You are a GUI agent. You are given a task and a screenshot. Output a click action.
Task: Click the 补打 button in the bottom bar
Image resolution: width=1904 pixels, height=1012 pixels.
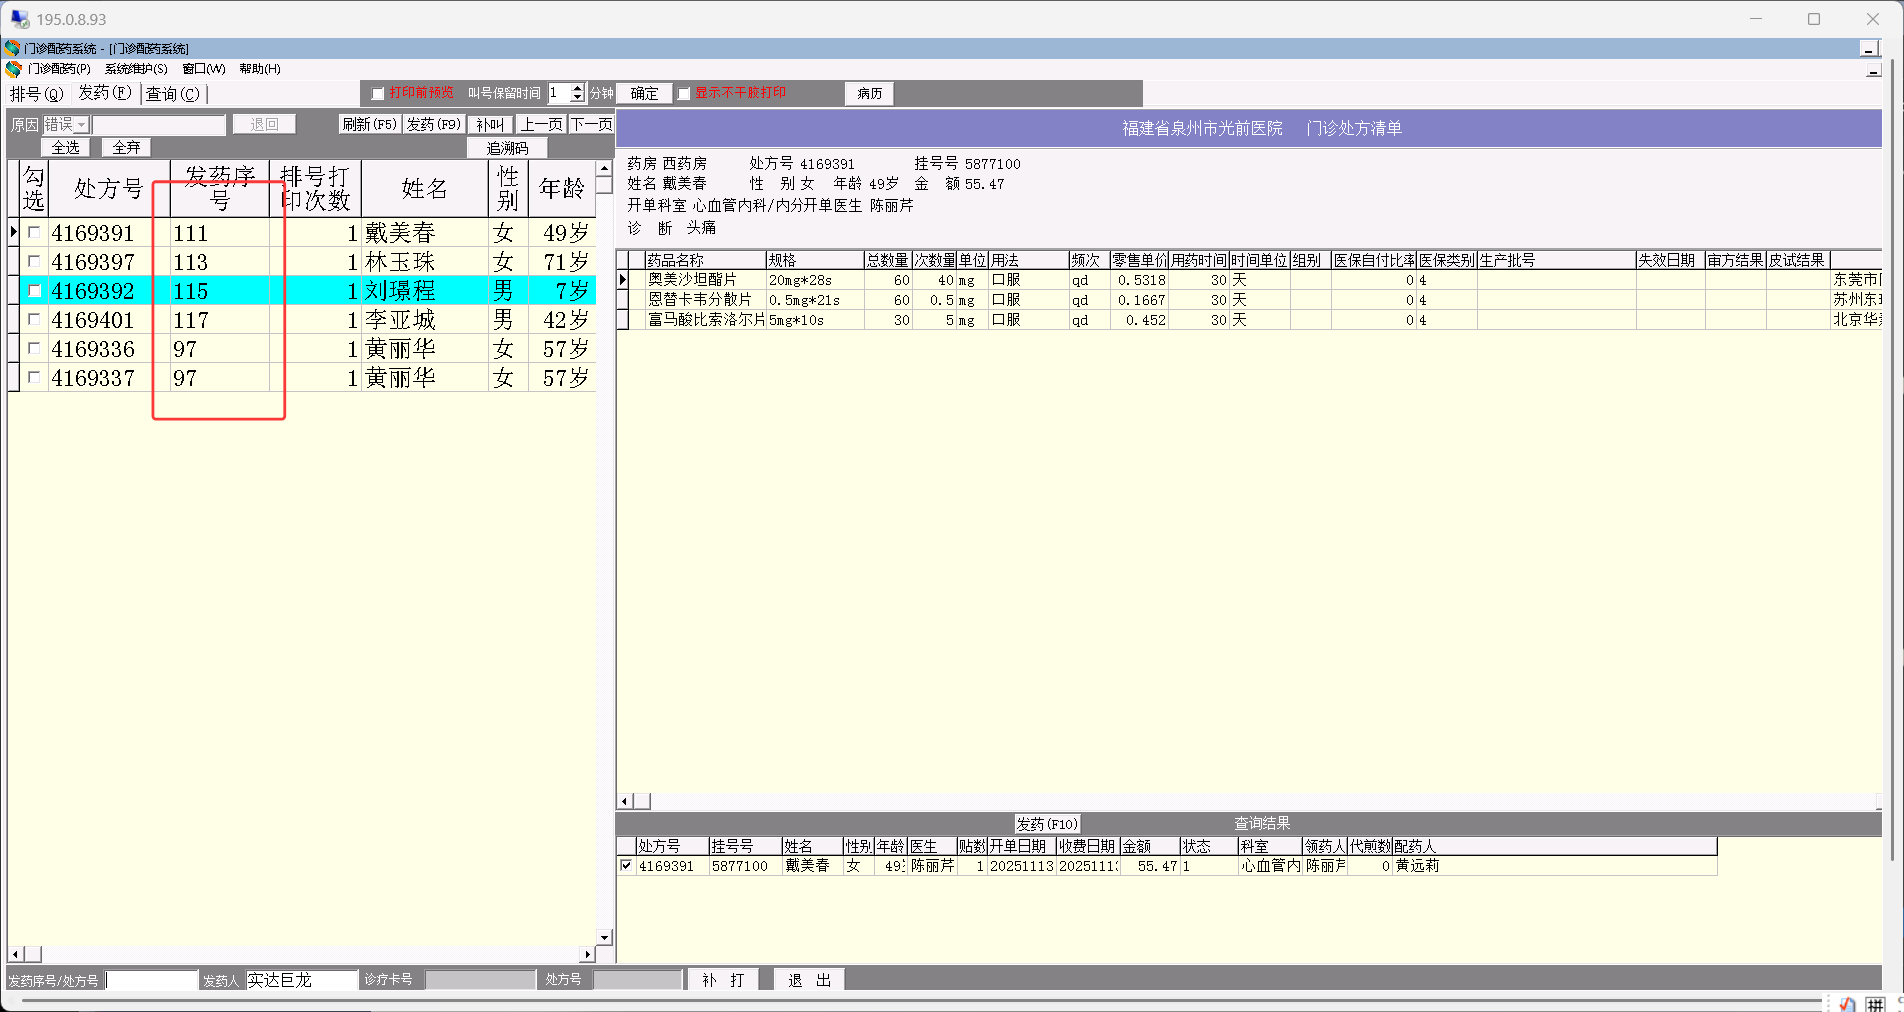click(x=723, y=980)
